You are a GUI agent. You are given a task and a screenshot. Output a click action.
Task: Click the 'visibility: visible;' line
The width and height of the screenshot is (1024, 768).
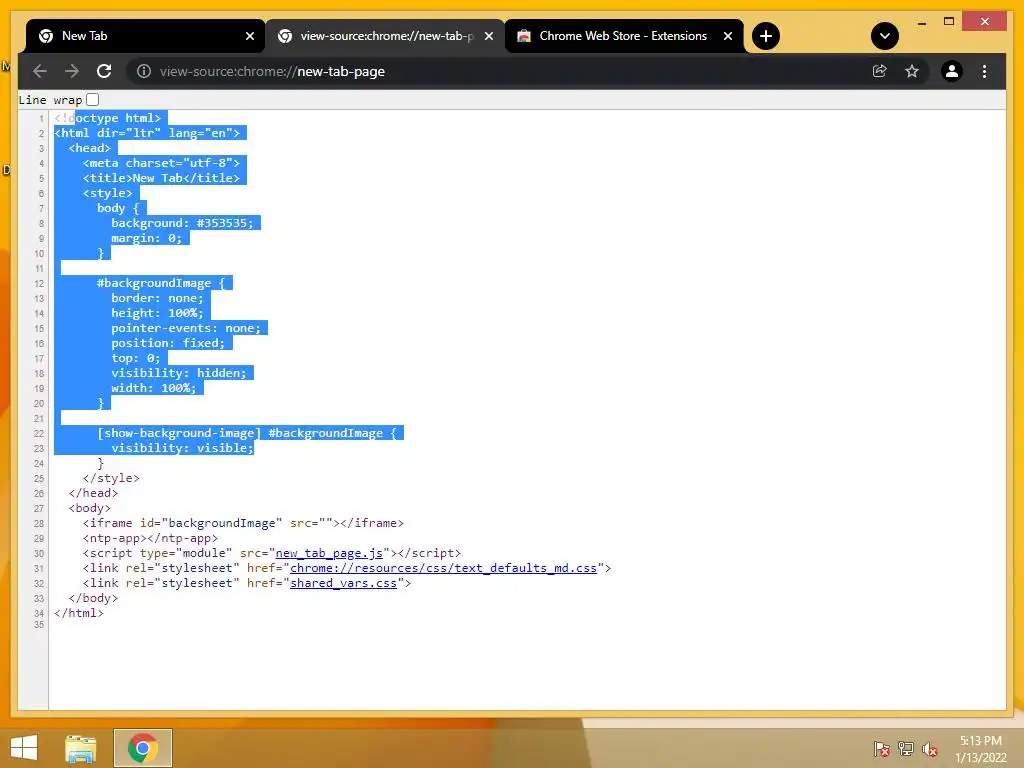coord(182,448)
